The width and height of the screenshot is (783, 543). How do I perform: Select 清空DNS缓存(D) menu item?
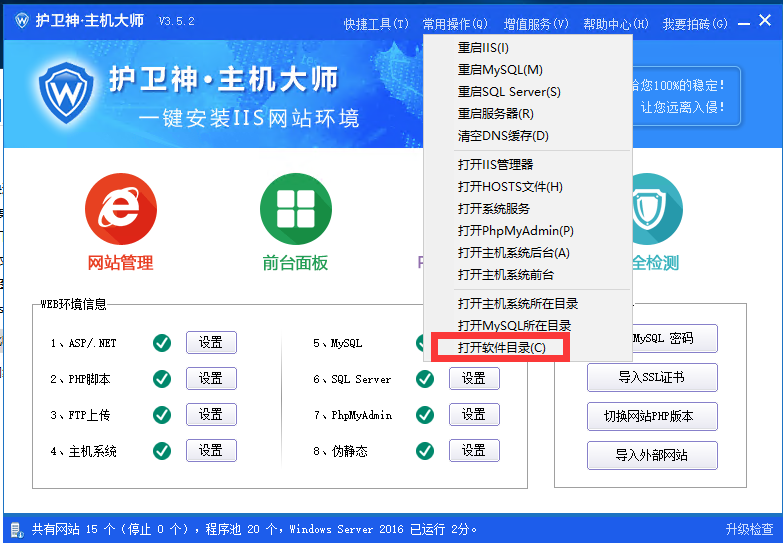503,136
